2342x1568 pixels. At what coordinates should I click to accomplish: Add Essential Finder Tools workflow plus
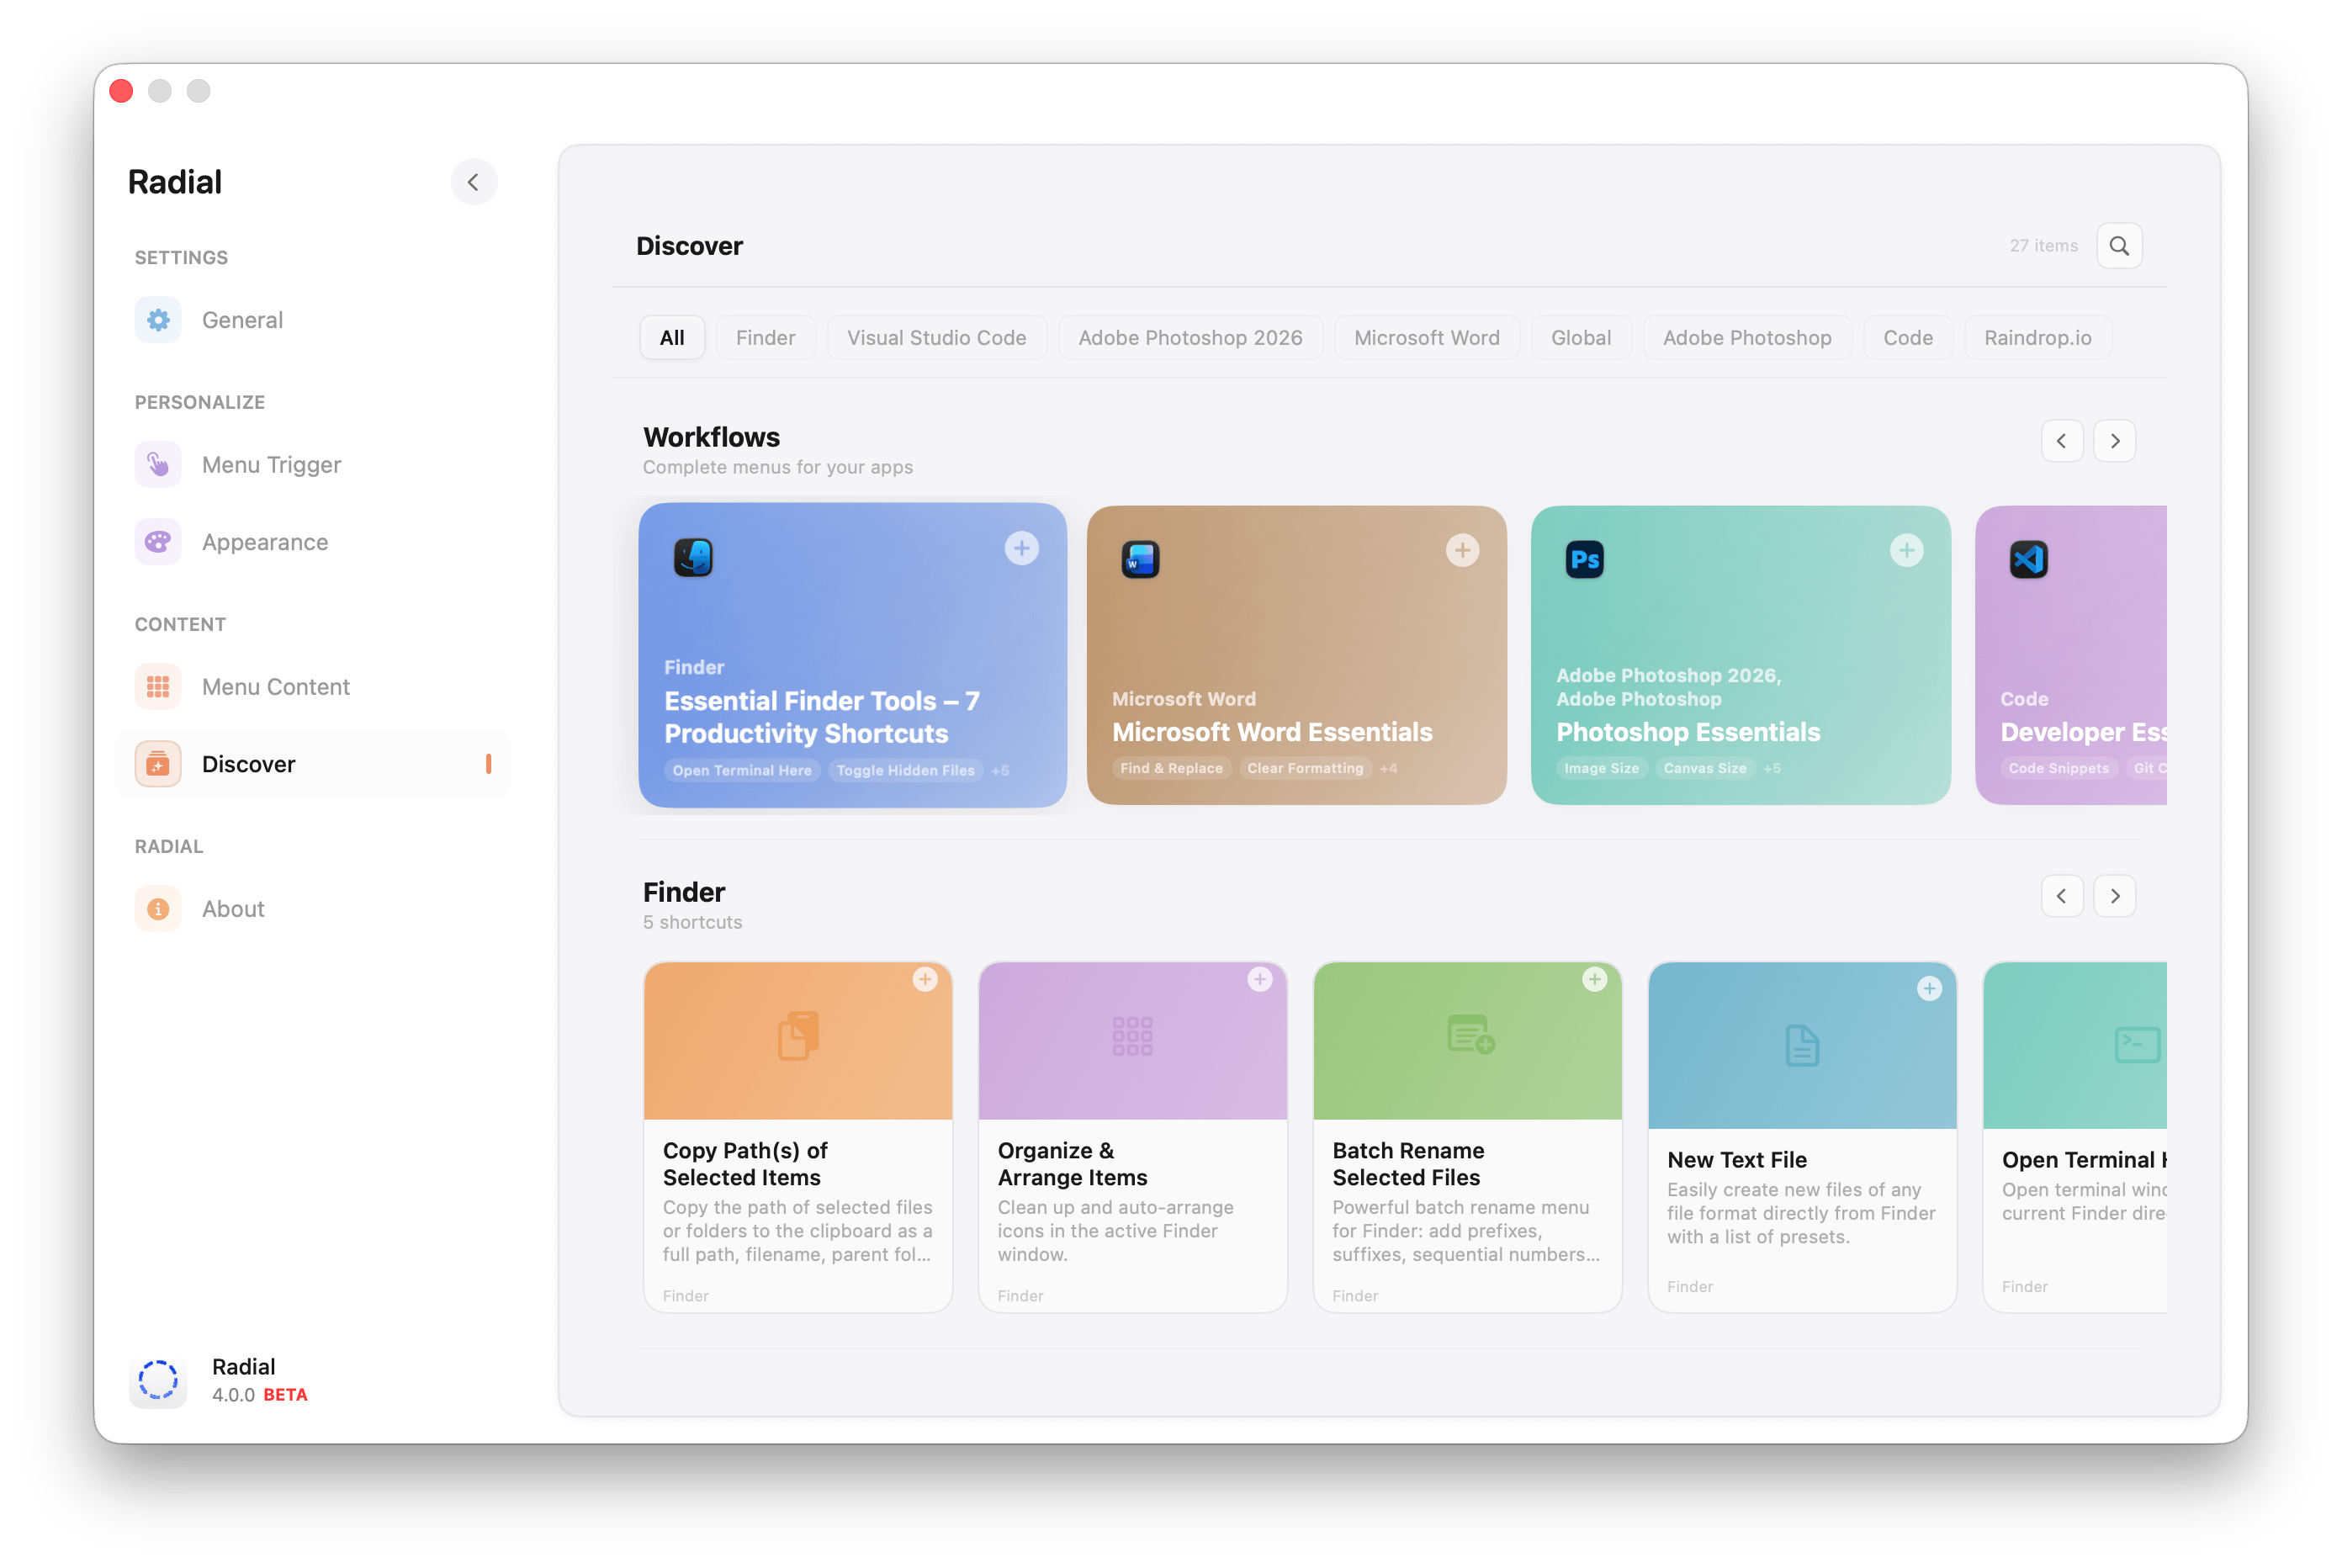(x=1021, y=548)
